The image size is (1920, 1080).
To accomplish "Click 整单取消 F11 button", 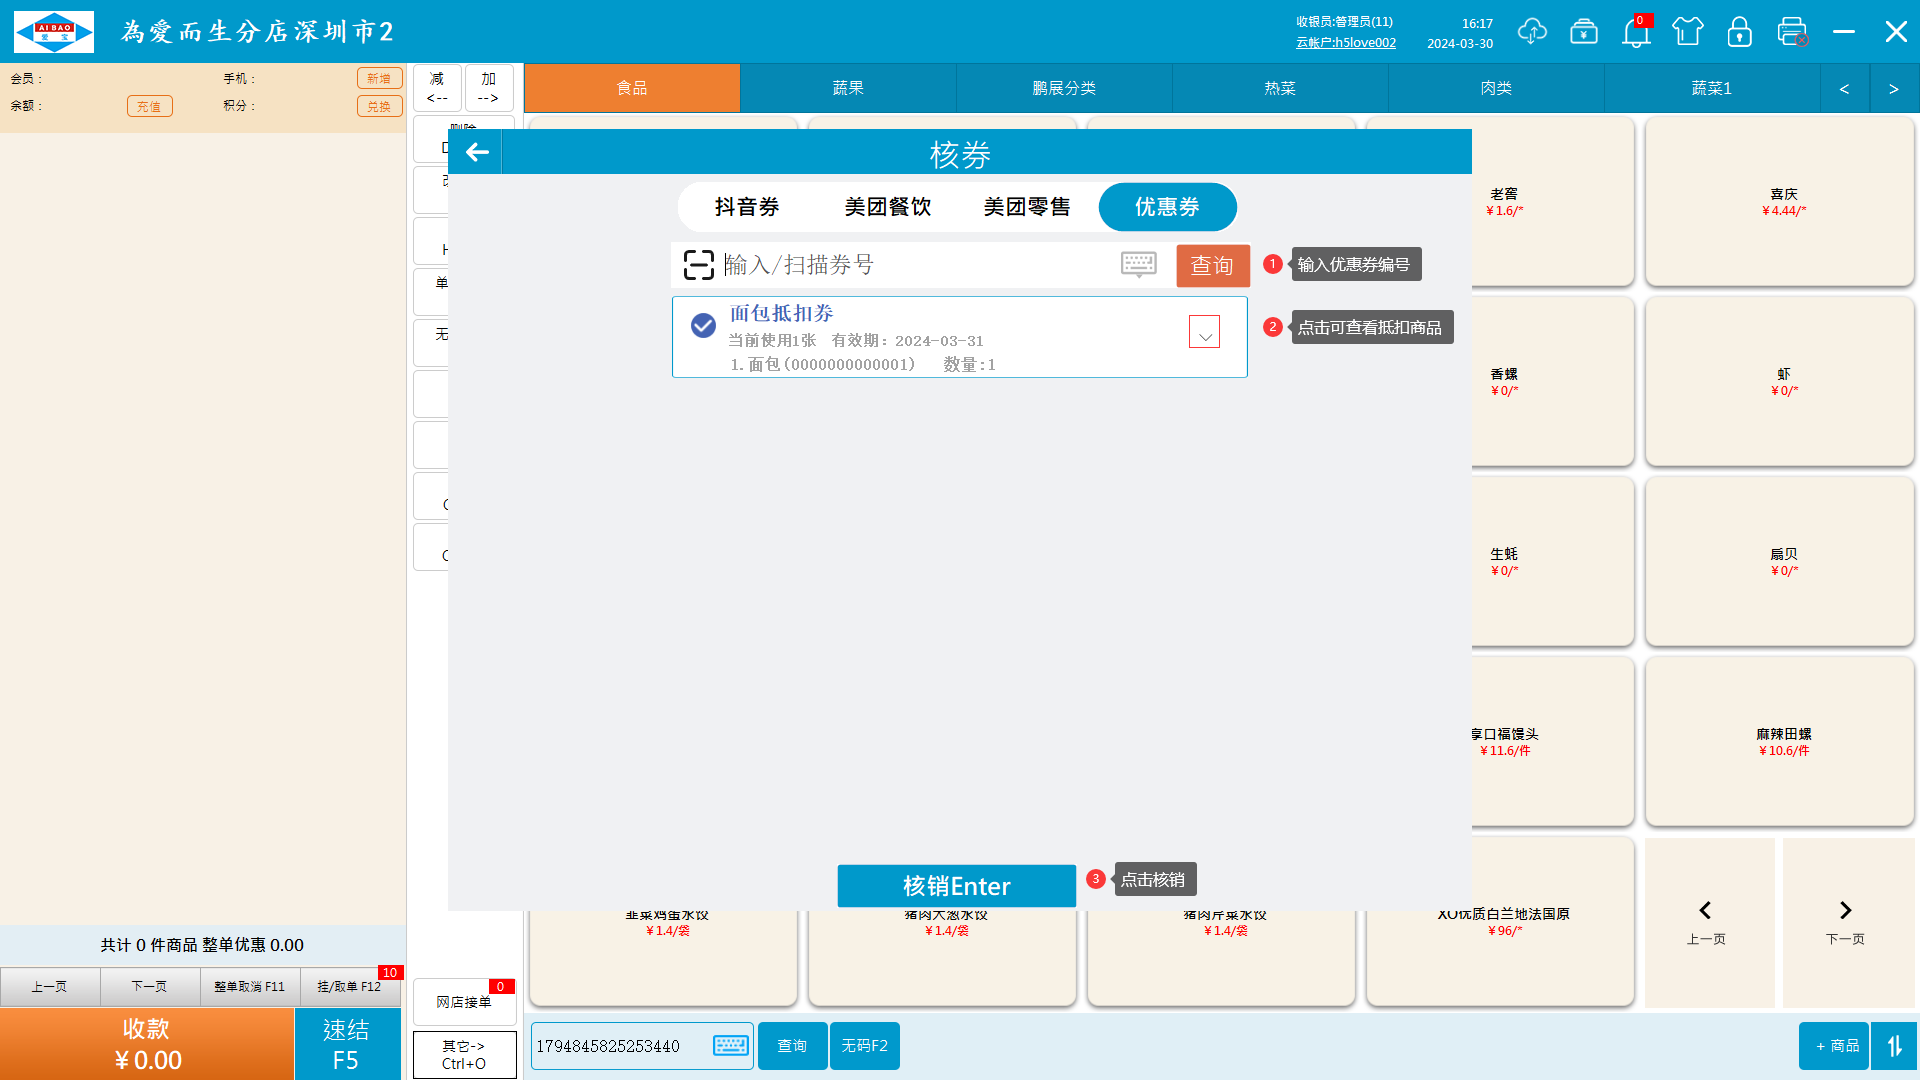I will pyautogui.click(x=250, y=986).
